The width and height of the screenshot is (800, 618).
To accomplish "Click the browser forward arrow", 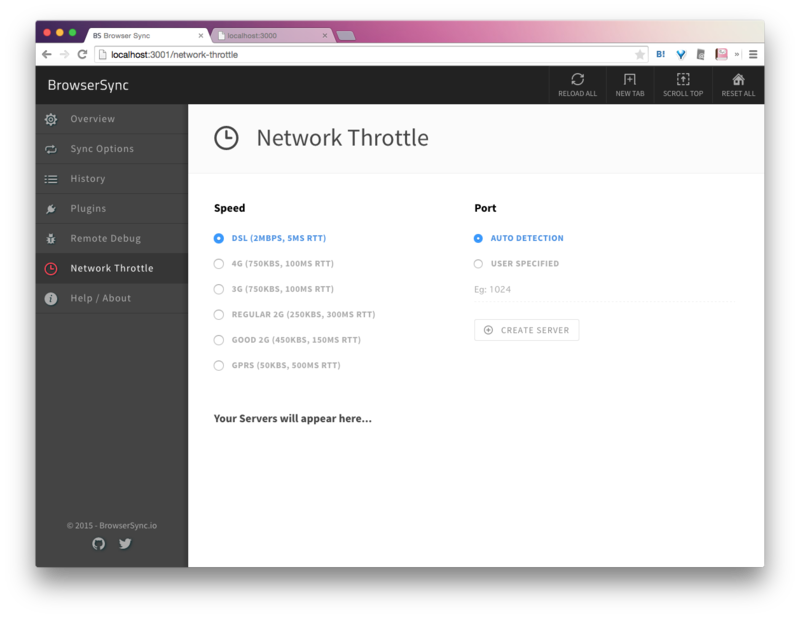I will click(64, 55).
